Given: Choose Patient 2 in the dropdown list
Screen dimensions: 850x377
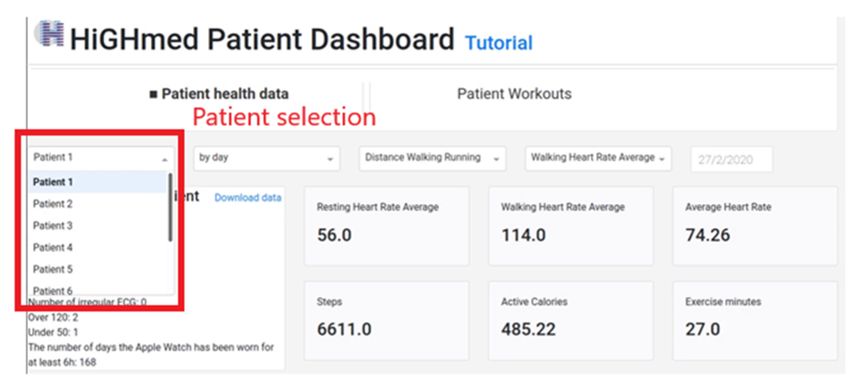Looking at the screenshot, I should tap(98, 204).
